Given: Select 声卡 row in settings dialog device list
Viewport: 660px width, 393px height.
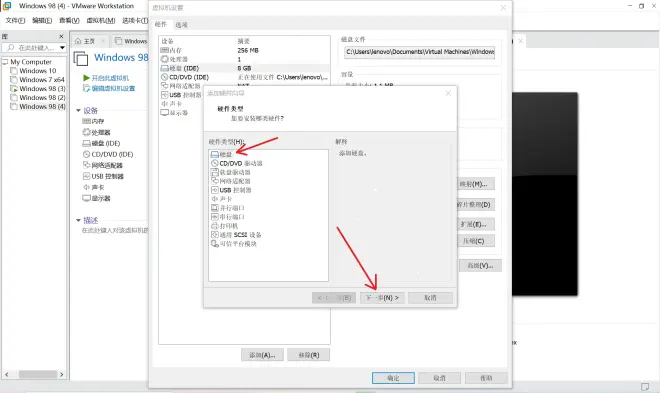Looking at the screenshot, I should (172, 104).
